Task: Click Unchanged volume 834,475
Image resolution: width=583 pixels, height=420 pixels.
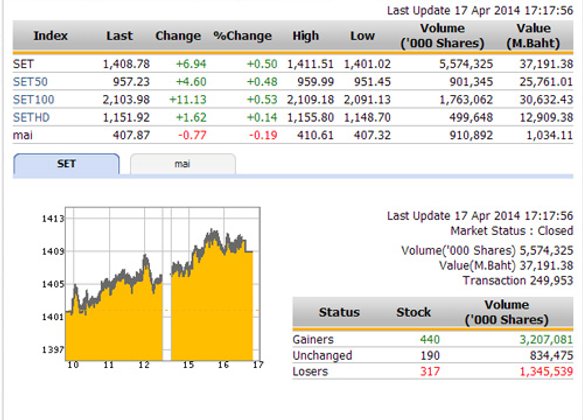Action: pyautogui.click(x=551, y=355)
